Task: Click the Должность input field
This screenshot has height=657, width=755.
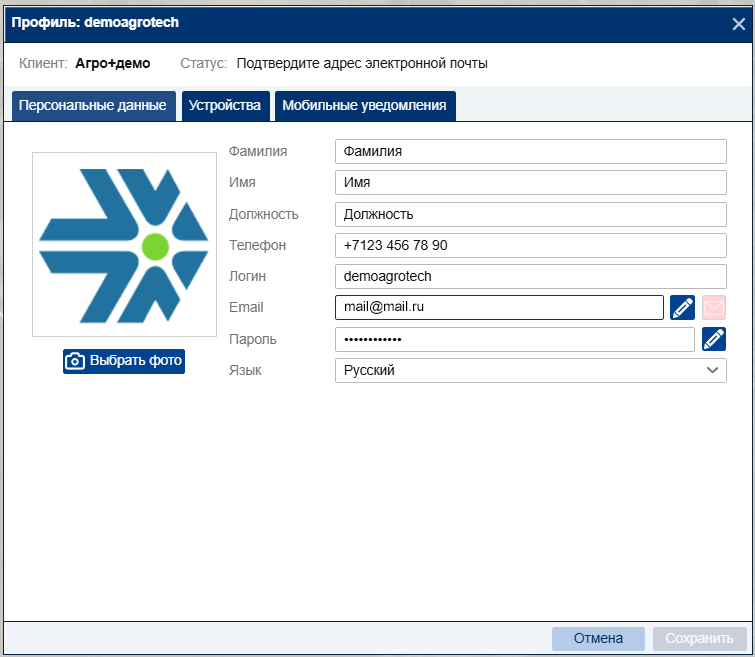Action: (x=531, y=214)
